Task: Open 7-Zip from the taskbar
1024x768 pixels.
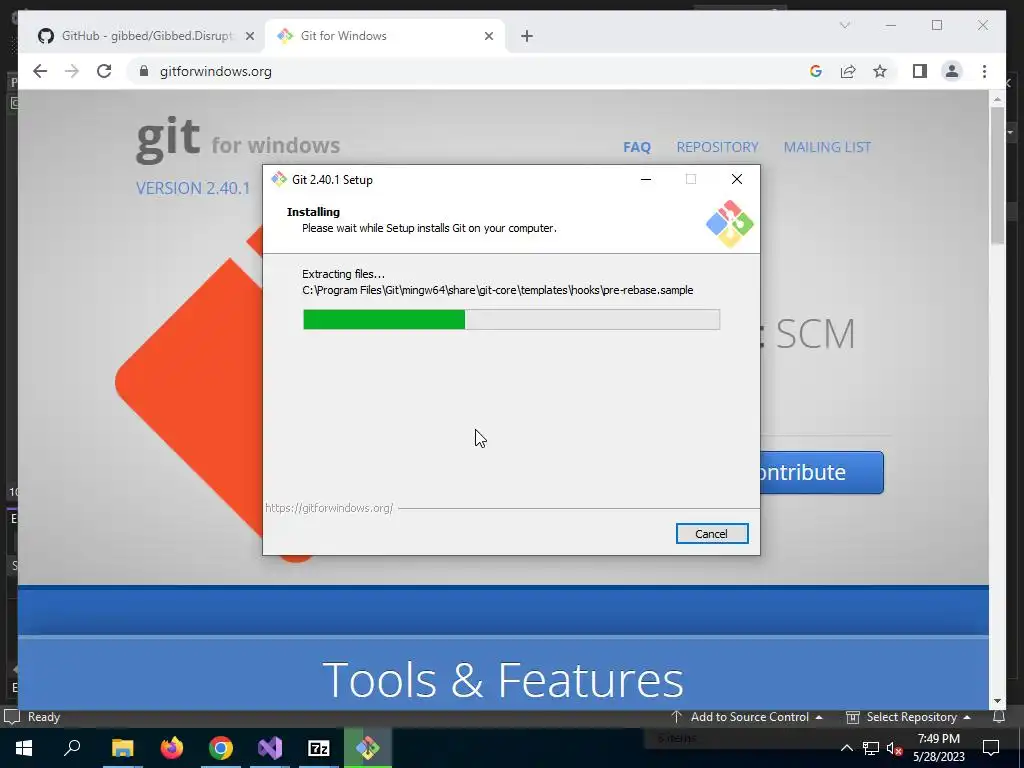Action: coord(319,748)
